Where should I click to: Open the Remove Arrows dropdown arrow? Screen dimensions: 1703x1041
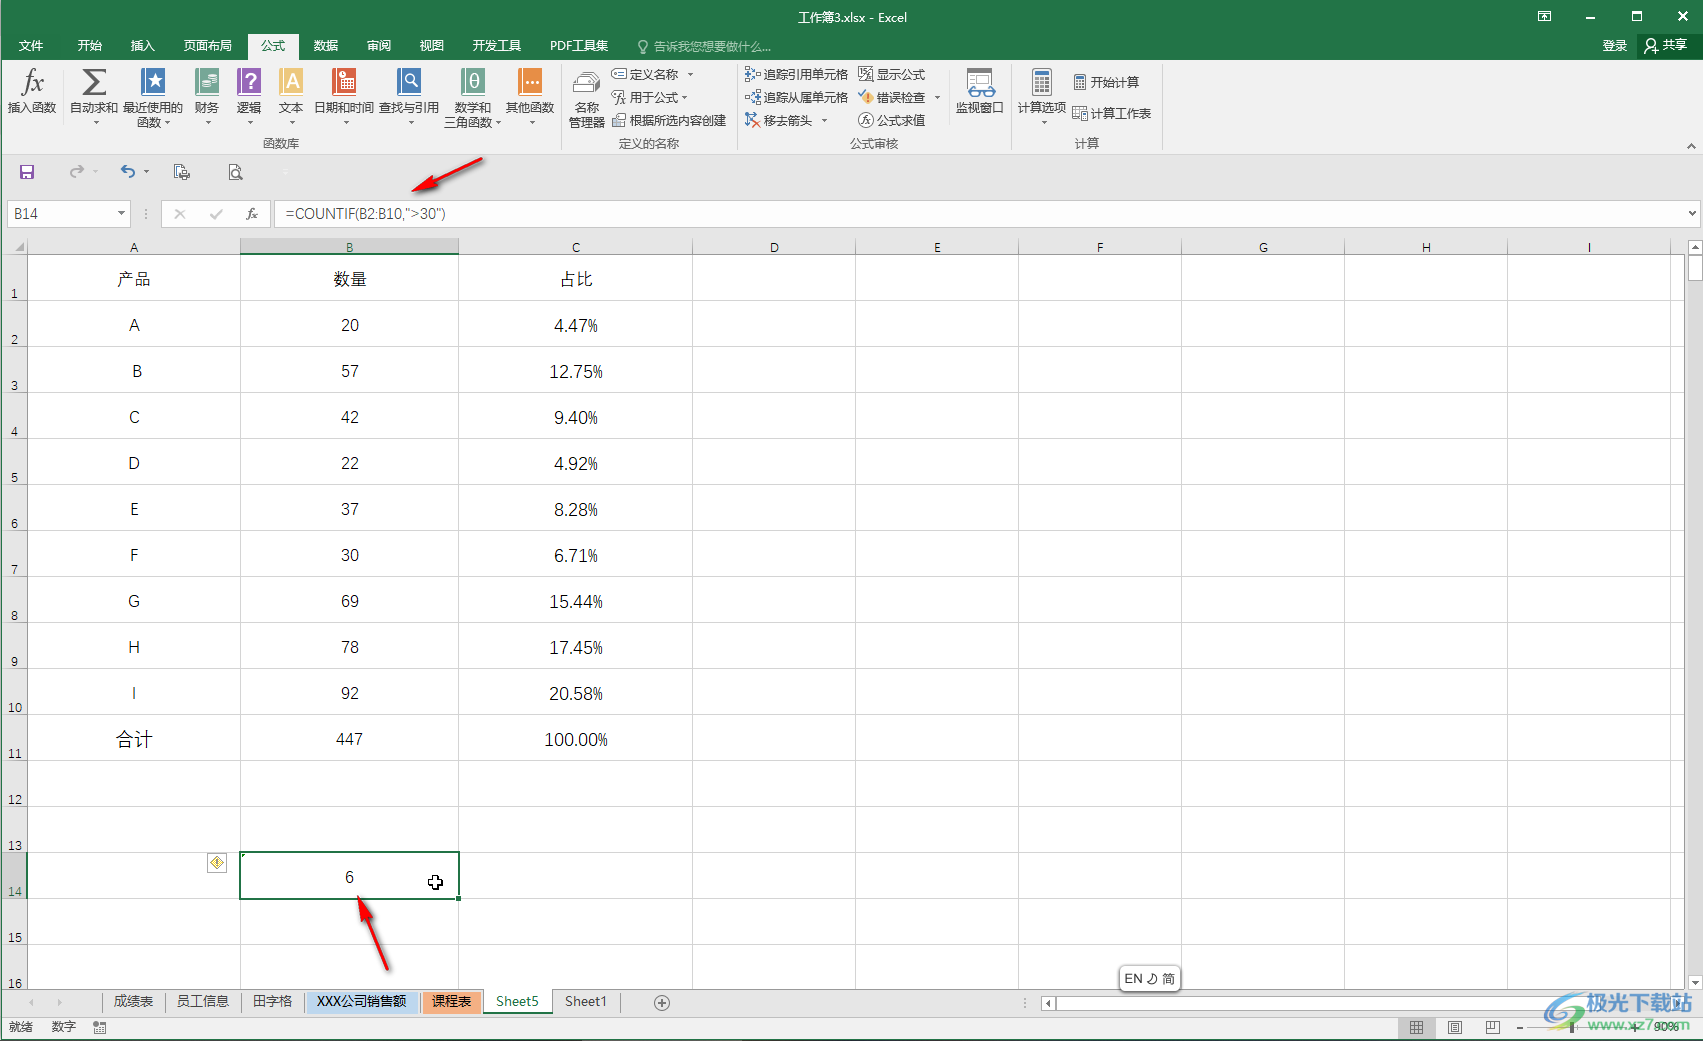(825, 121)
